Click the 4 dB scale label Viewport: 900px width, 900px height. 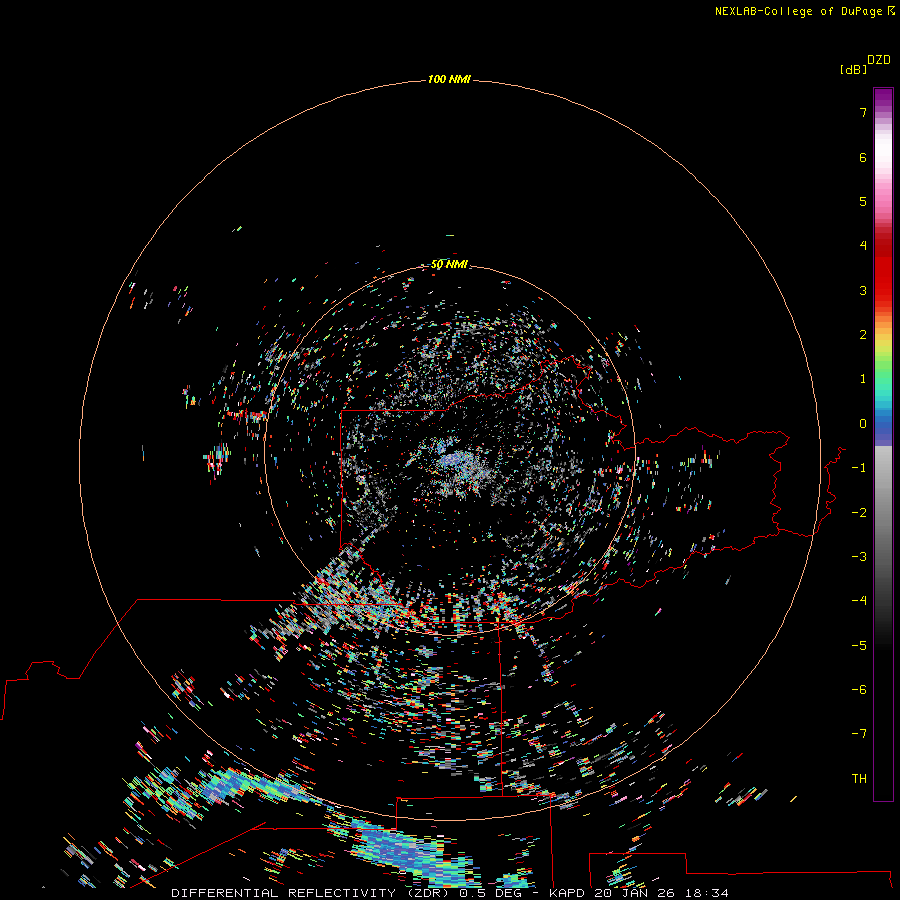coord(863,246)
